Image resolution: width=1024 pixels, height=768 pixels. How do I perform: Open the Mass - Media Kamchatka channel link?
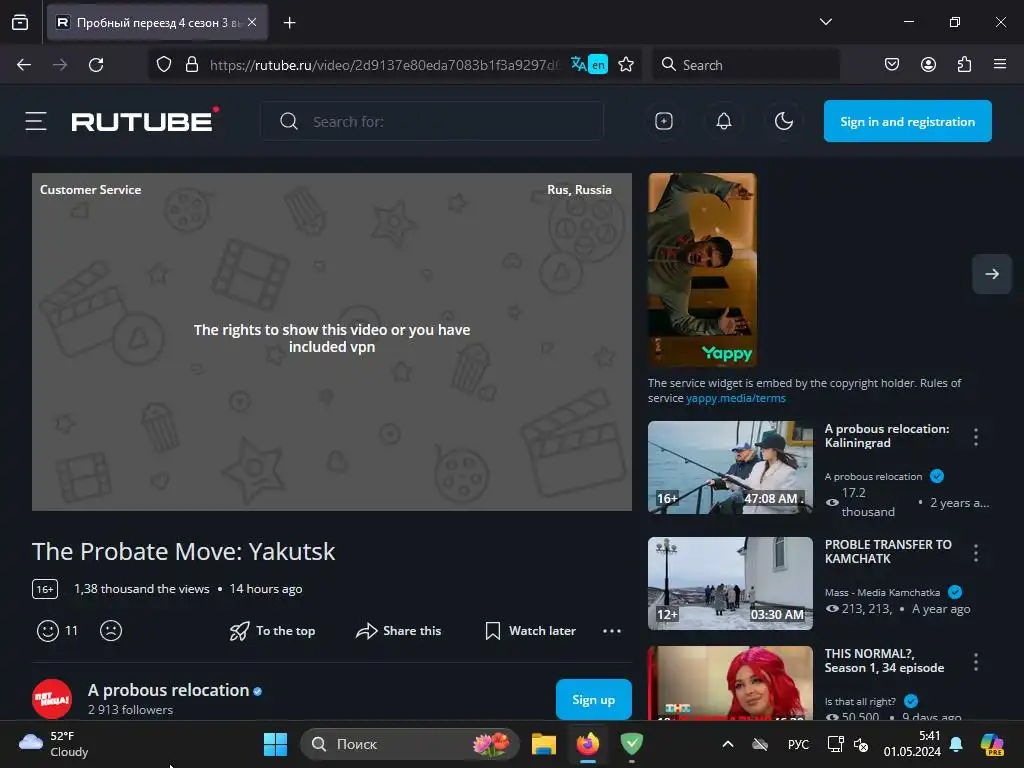(x=882, y=592)
